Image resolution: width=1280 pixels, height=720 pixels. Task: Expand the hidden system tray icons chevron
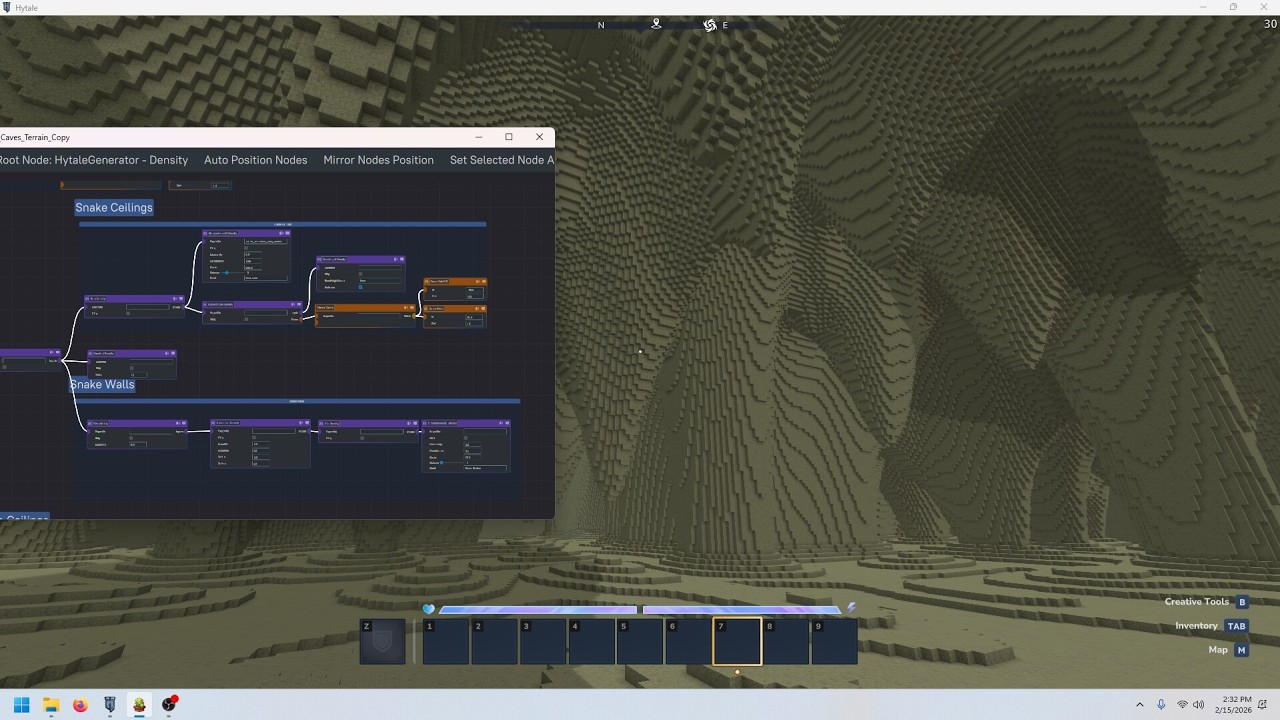[x=1139, y=705]
